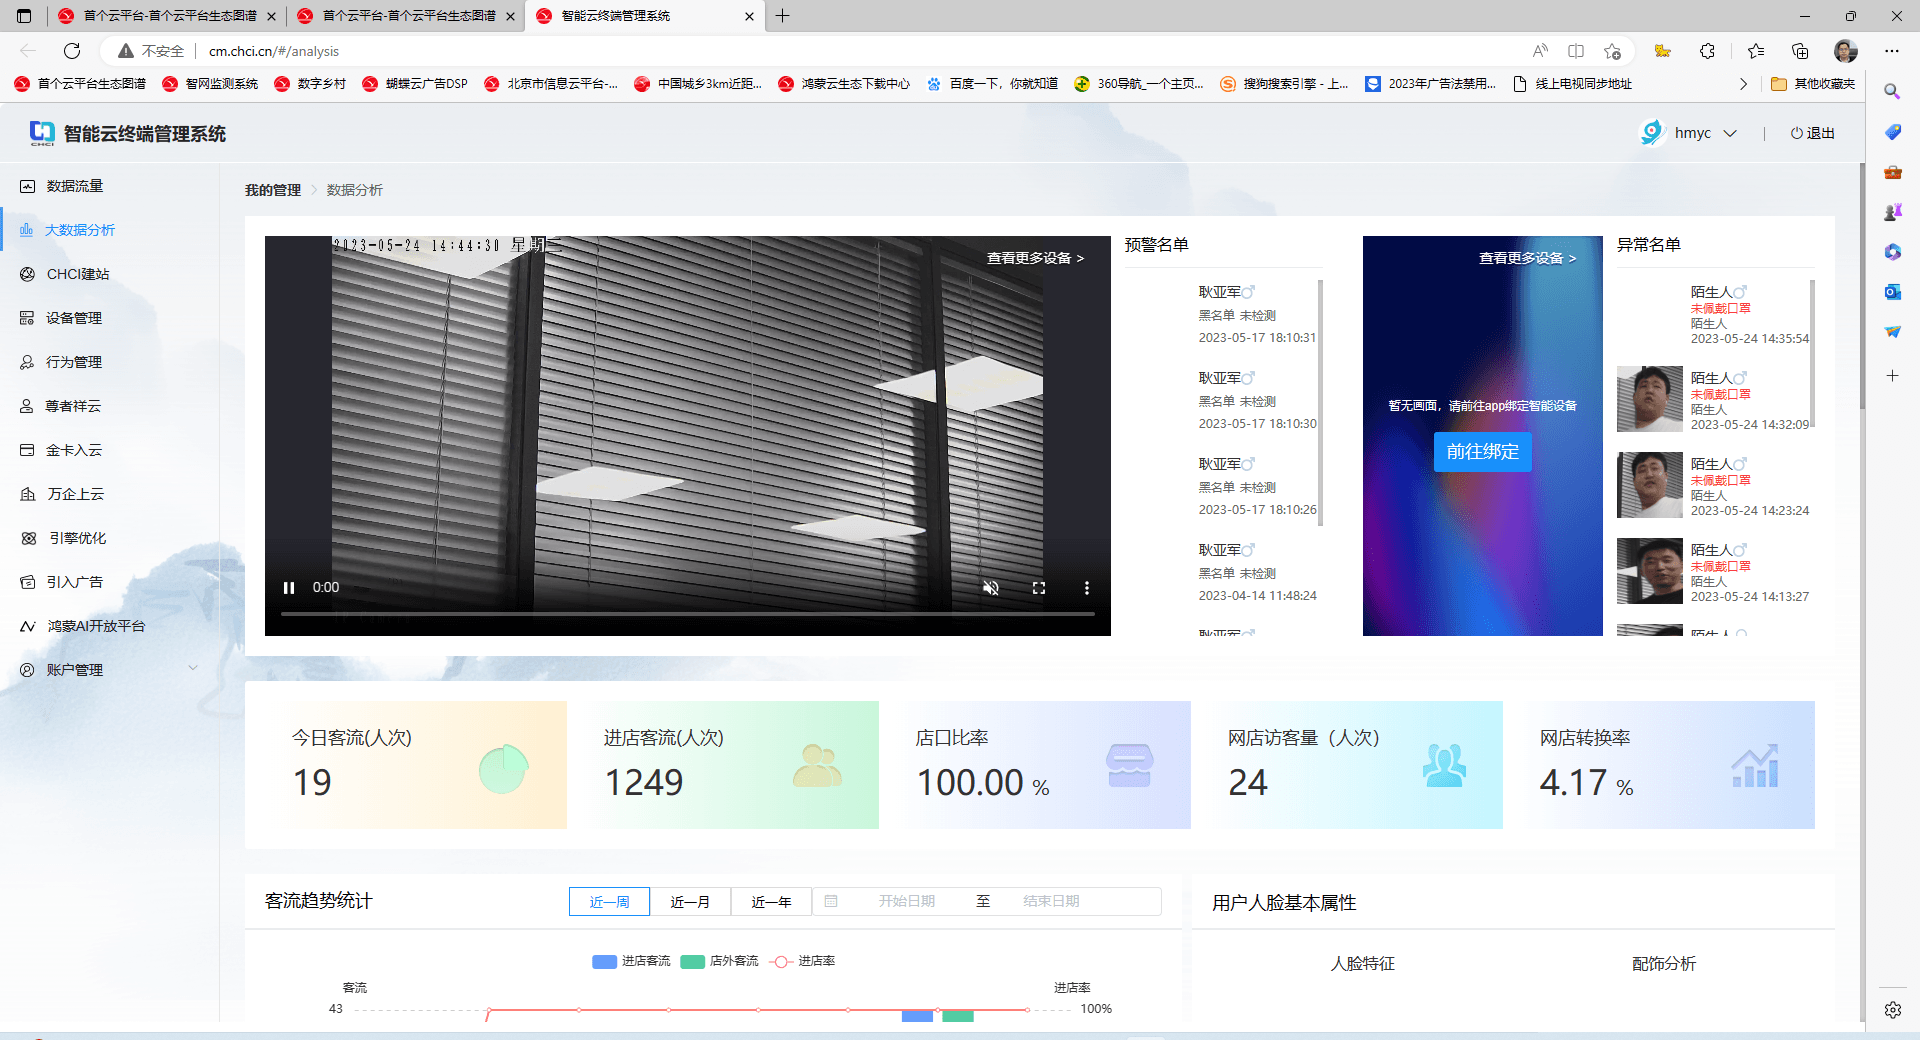Open video player more options menu
The width and height of the screenshot is (1920, 1040).
[x=1086, y=588]
